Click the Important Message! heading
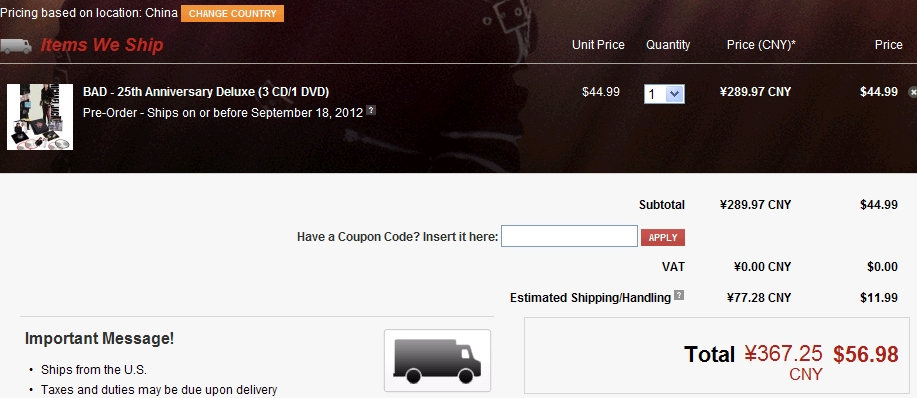This screenshot has height=398, width=917. pyautogui.click(x=99, y=338)
